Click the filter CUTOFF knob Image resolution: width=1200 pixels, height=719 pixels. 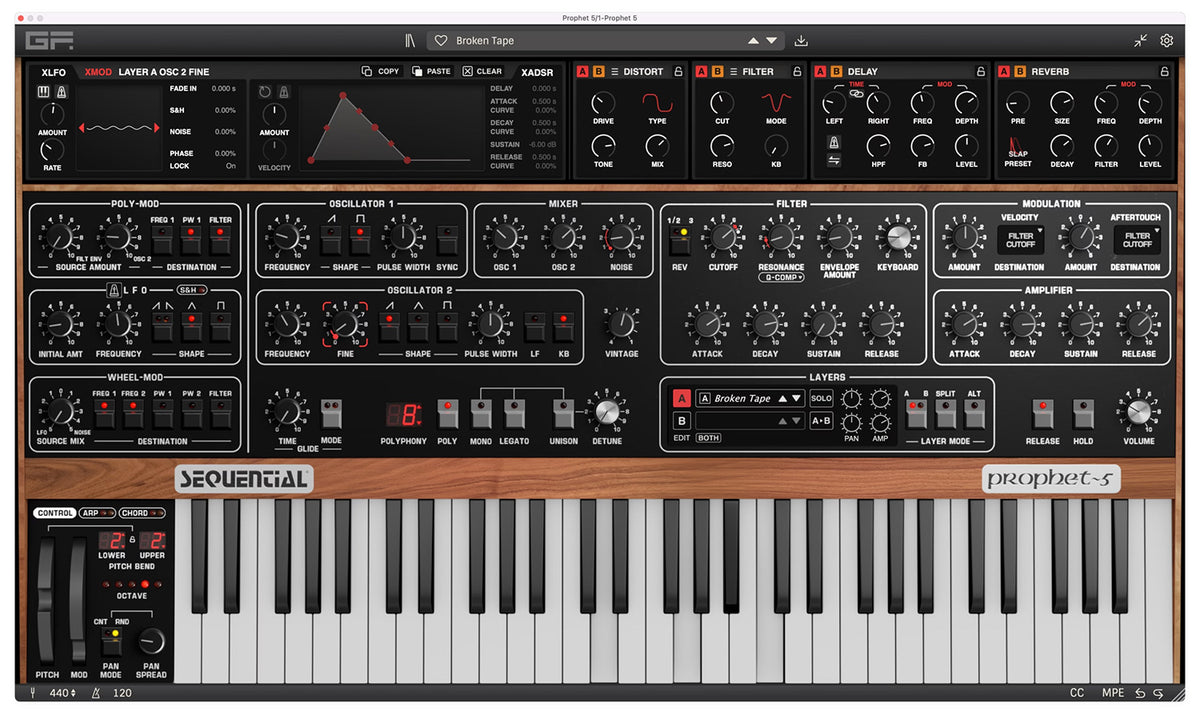click(723, 238)
